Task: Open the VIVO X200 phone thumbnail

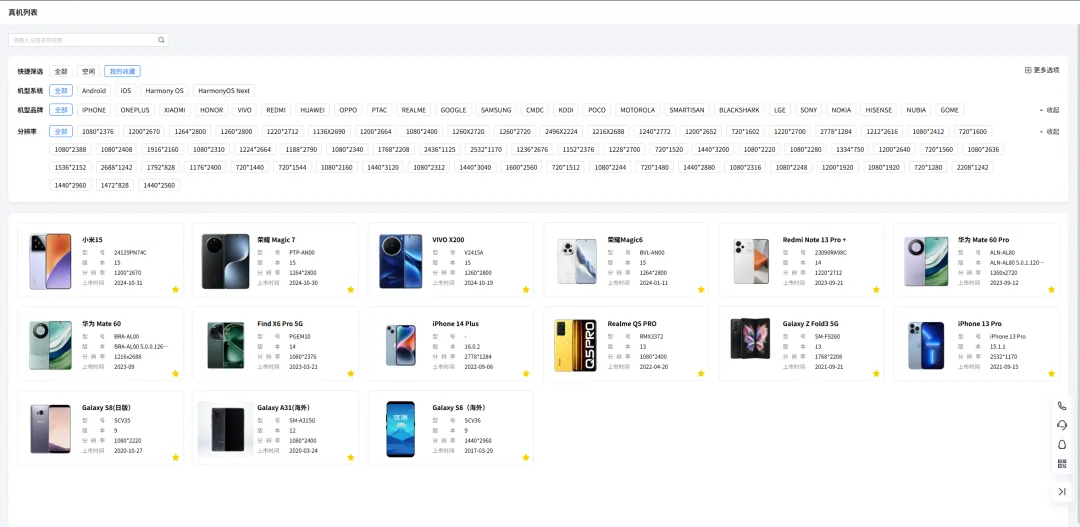Action: pos(401,261)
